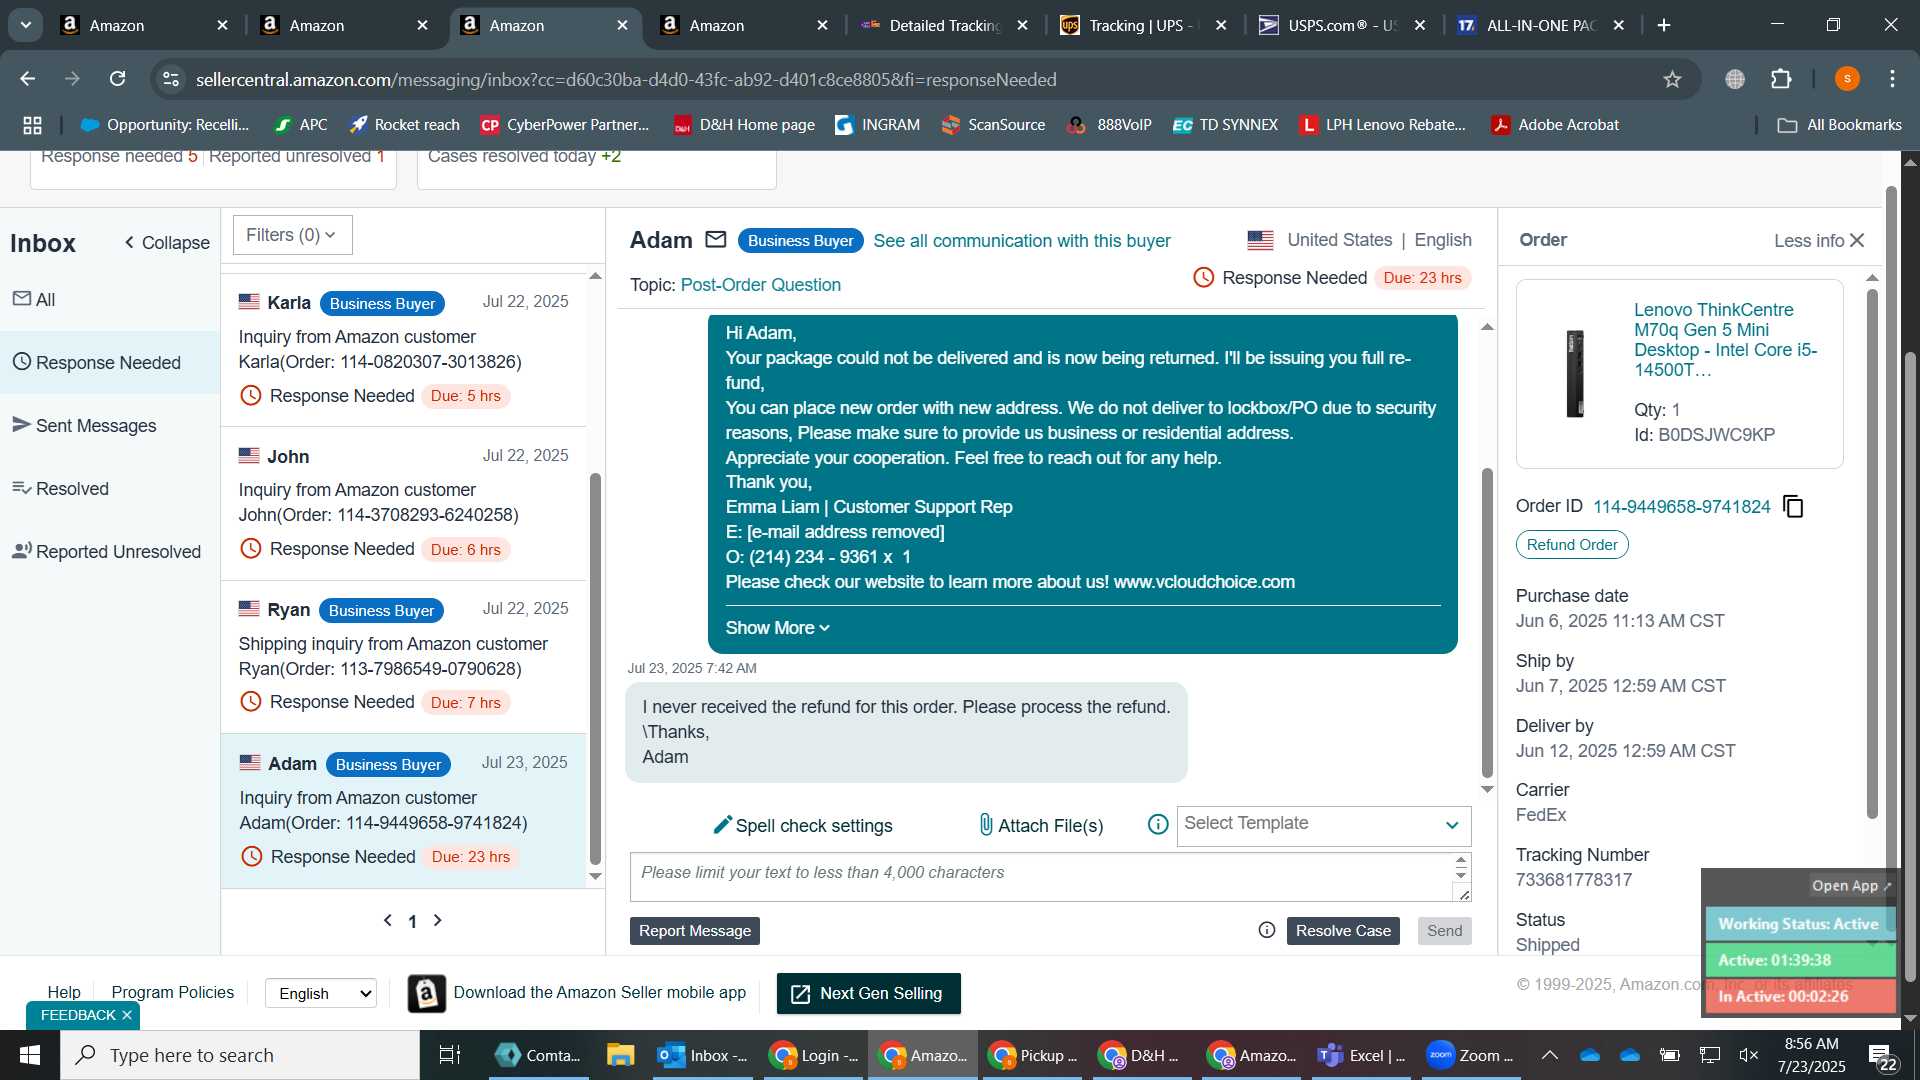Open Karla's inquiry in the message list
The image size is (1920, 1080).
tap(404, 350)
